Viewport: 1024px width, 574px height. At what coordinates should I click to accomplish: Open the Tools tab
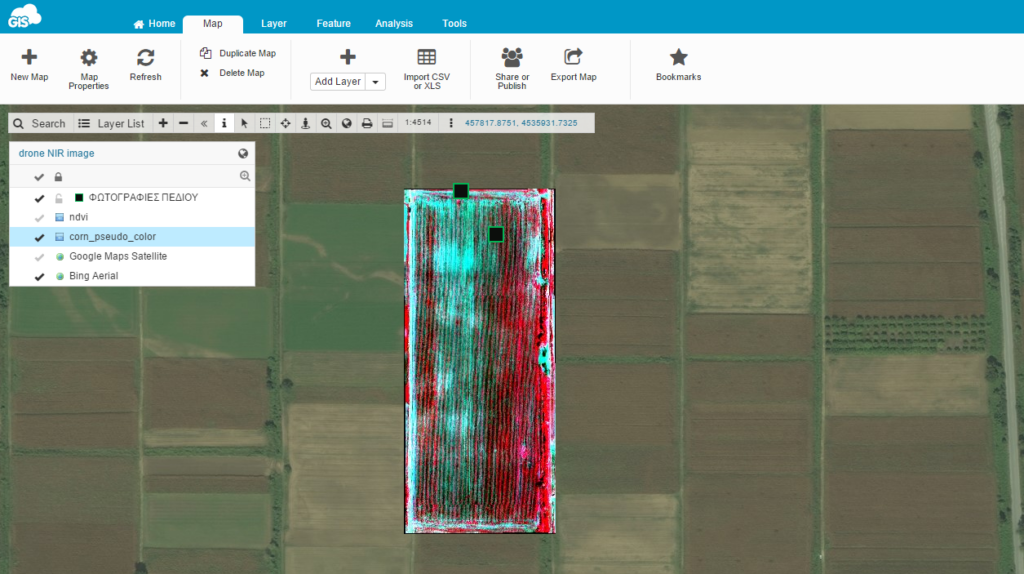(455, 24)
